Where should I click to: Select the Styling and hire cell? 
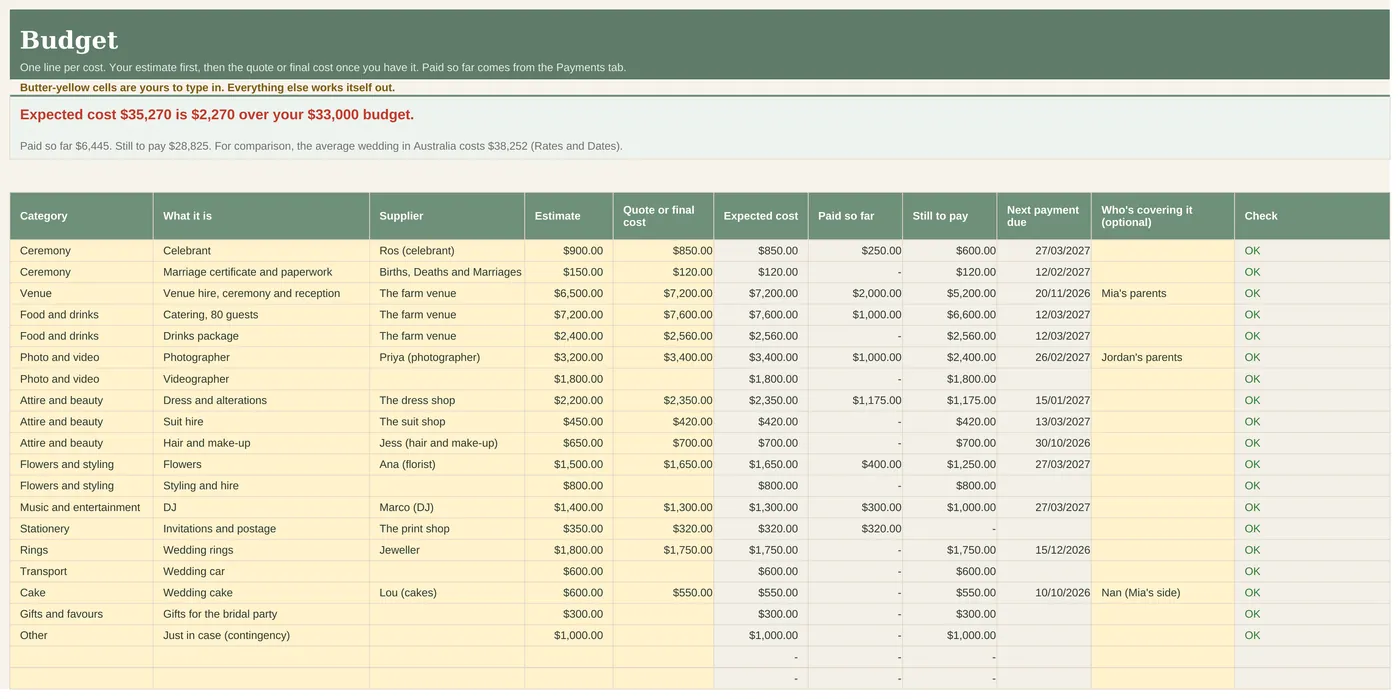261,486
